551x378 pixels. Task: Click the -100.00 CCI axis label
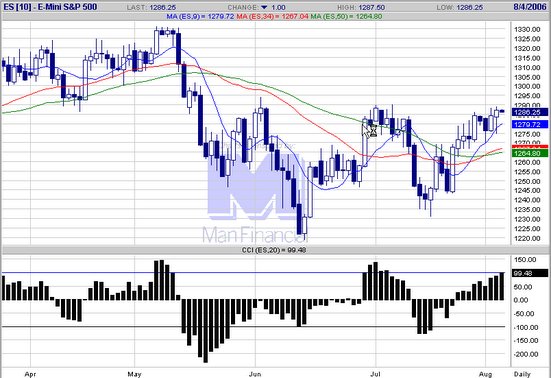point(525,327)
